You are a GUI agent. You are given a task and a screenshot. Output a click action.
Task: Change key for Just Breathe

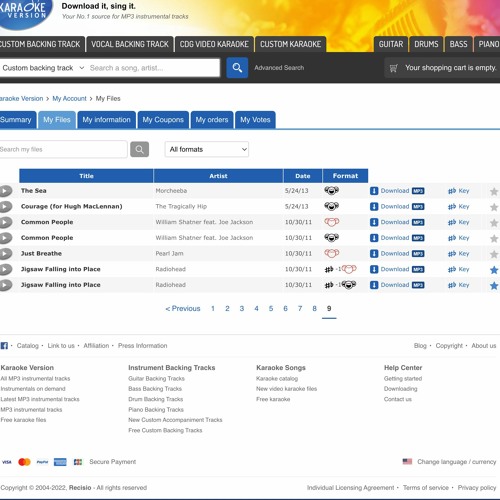(x=459, y=253)
